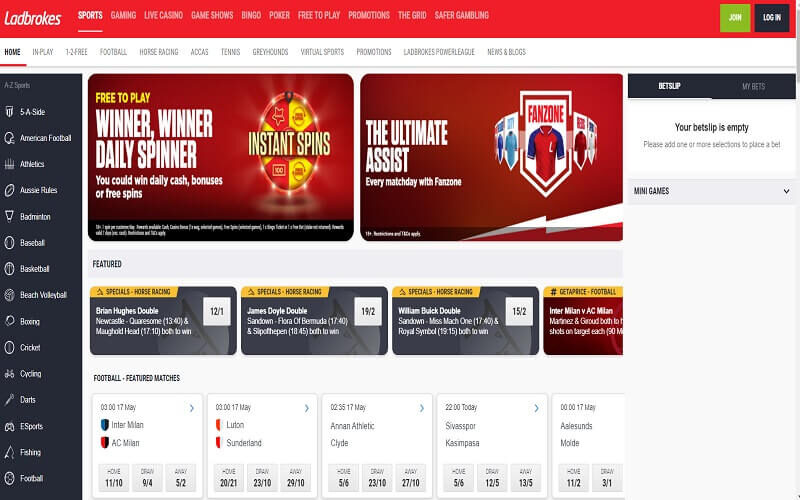Open Game Shows in top menu
Viewport: 800px width, 500px height.
point(212,15)
